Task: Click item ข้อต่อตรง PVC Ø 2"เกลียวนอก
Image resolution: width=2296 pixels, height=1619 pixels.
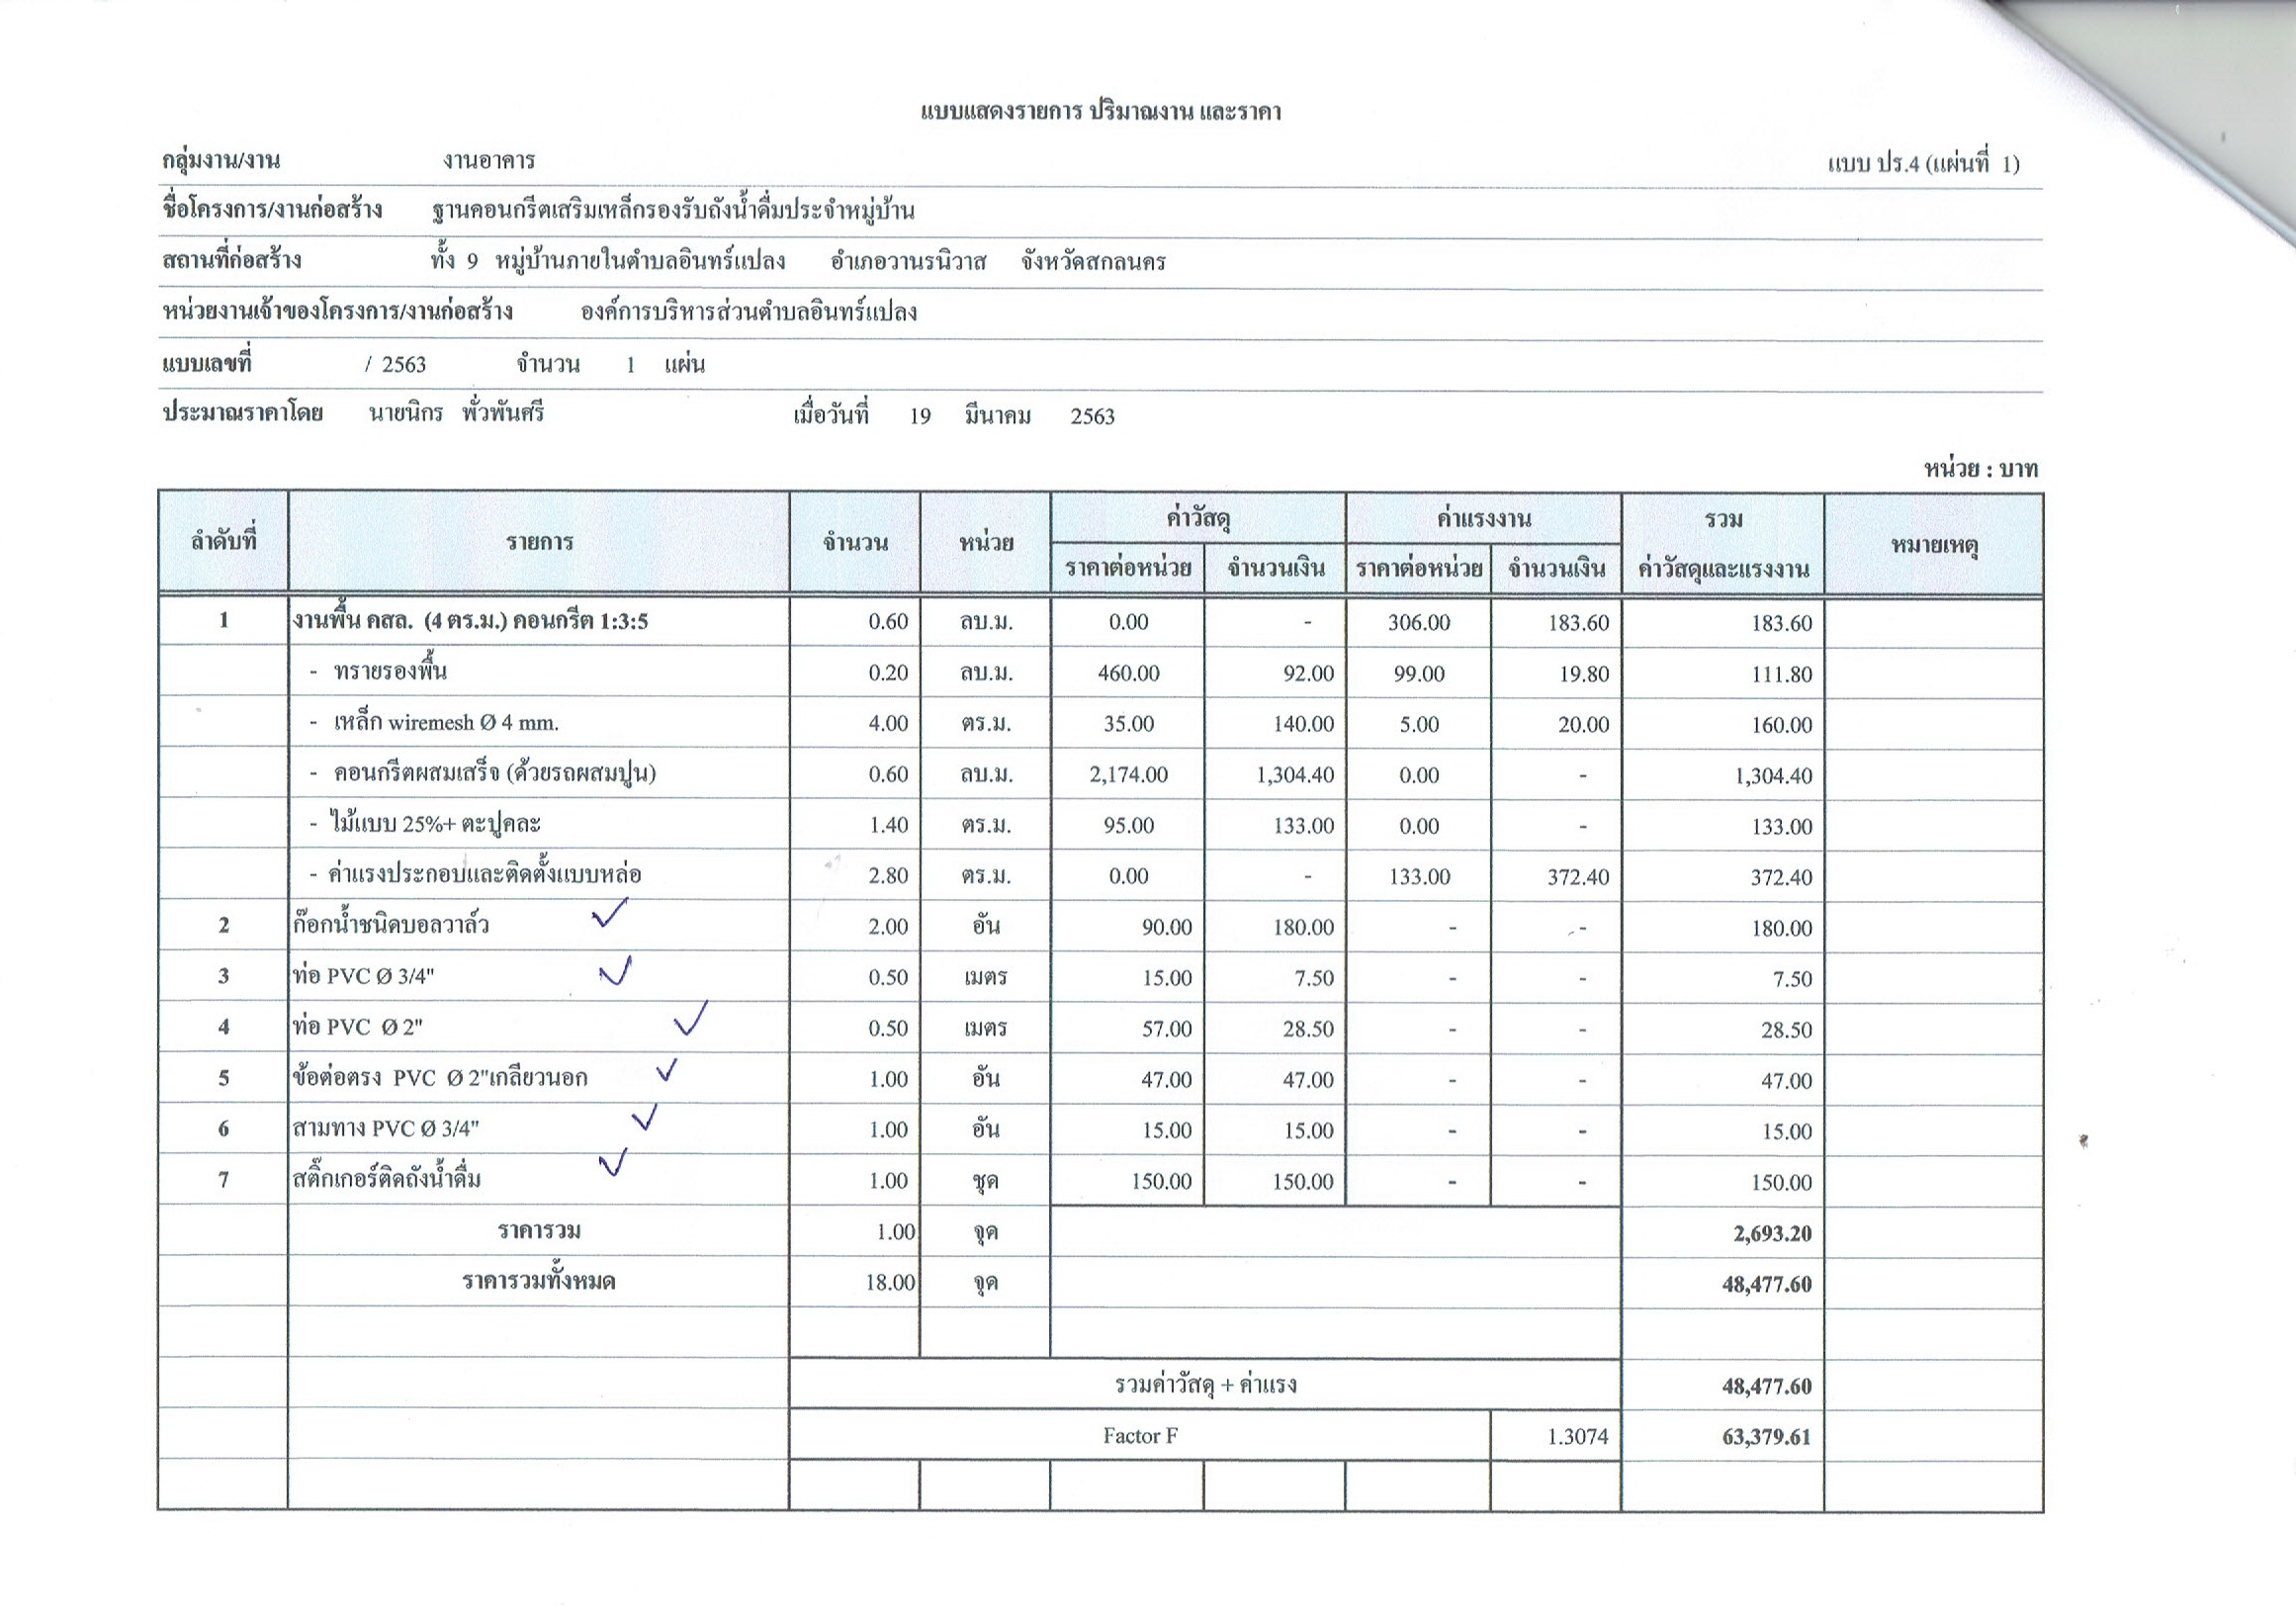Action: click(440, 1078)
